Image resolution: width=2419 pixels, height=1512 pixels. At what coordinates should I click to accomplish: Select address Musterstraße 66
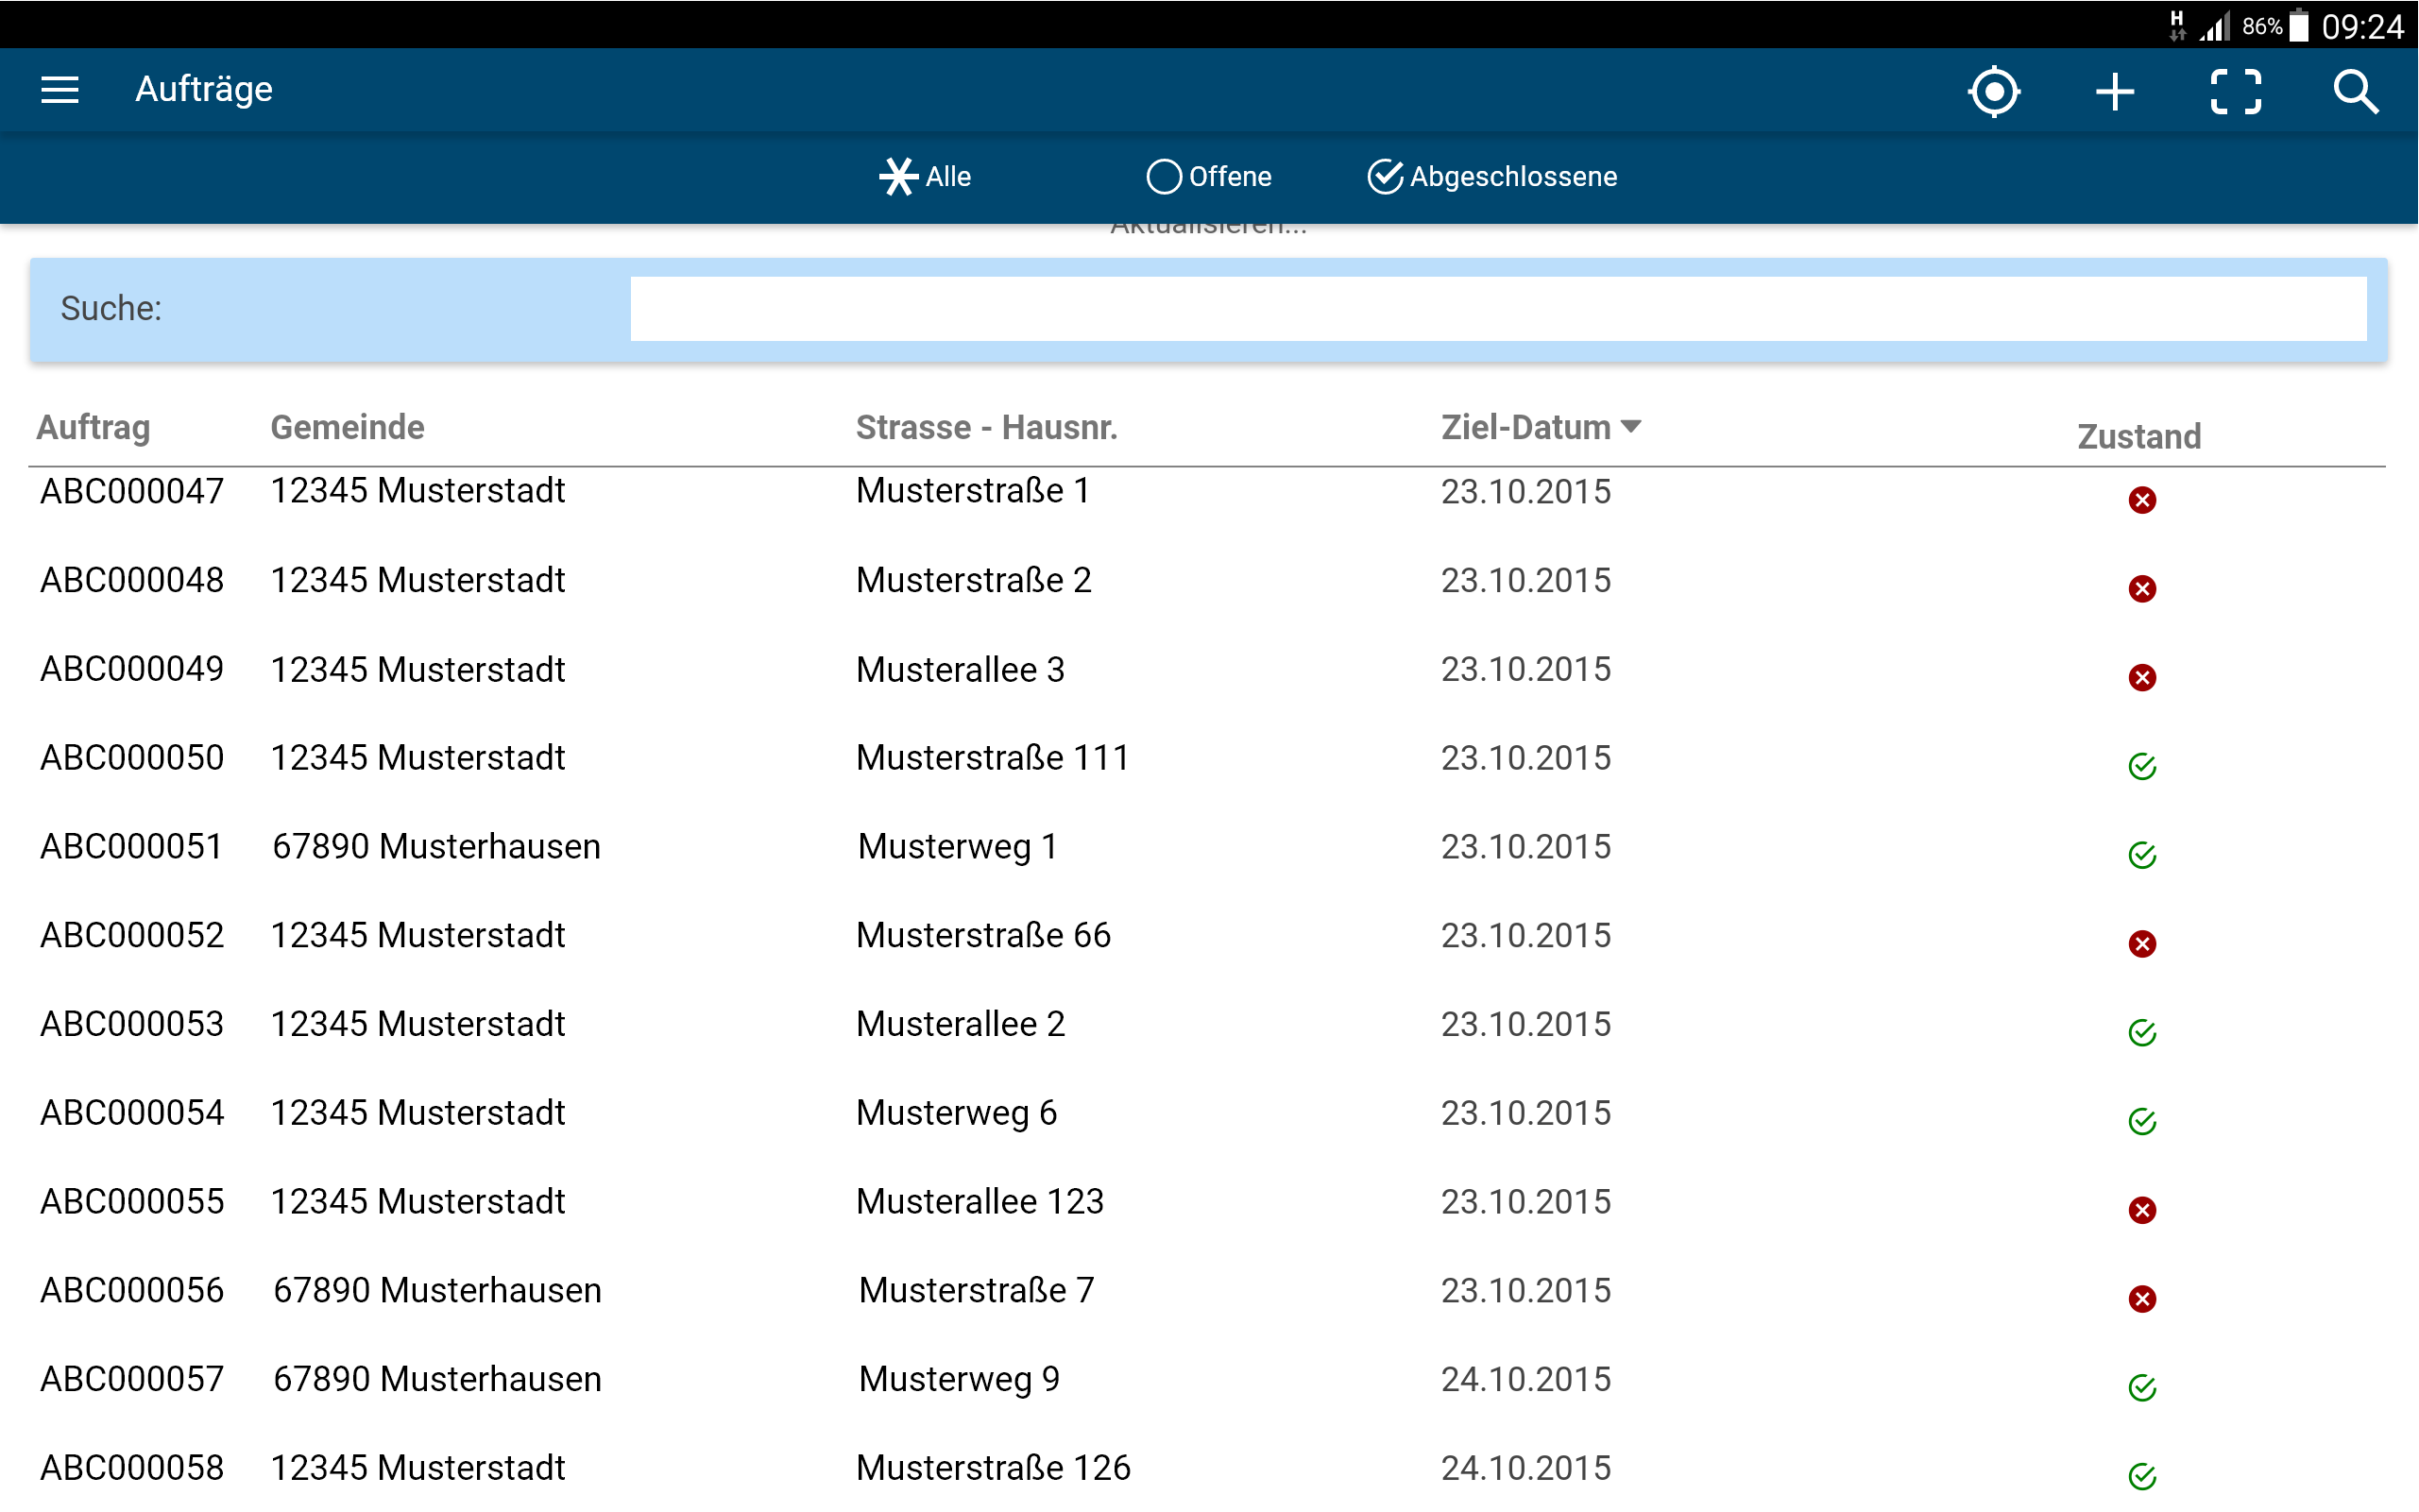[984, 936]
